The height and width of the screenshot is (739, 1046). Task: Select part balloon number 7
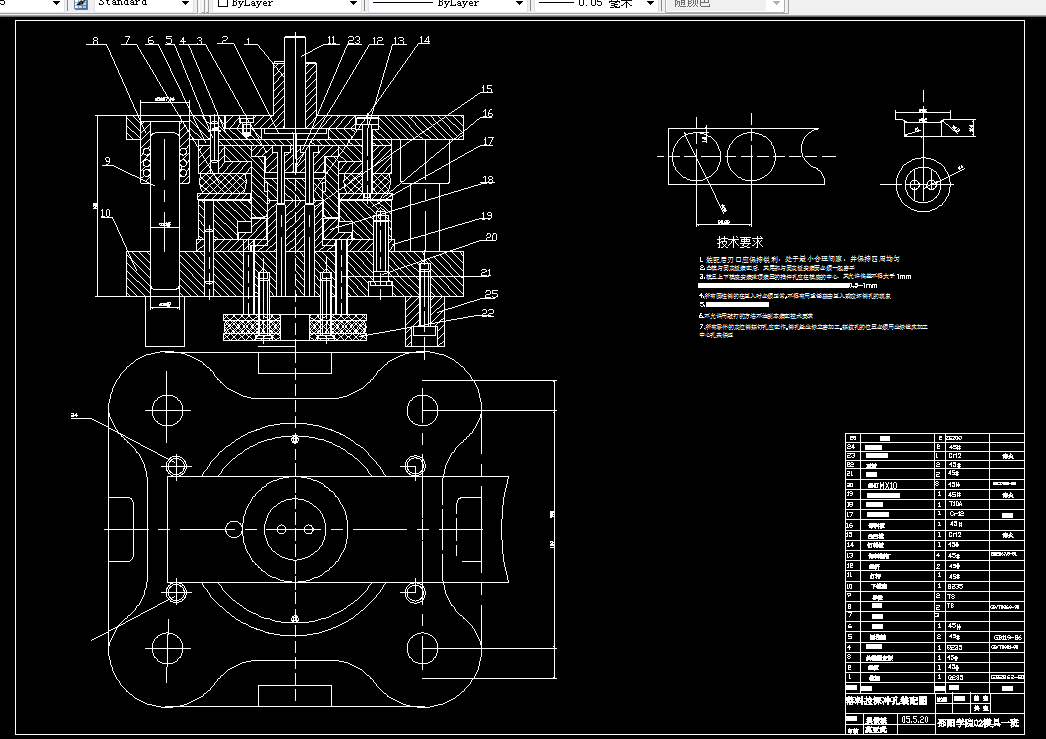tap(127, 41)
